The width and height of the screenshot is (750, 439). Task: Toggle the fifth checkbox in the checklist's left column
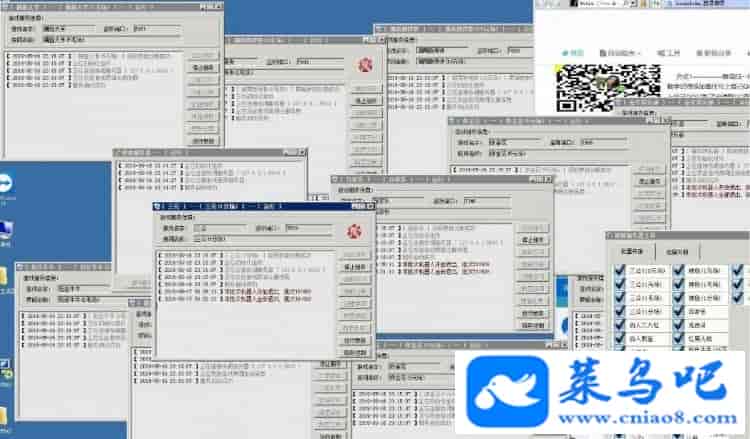(x=620, y=325)
